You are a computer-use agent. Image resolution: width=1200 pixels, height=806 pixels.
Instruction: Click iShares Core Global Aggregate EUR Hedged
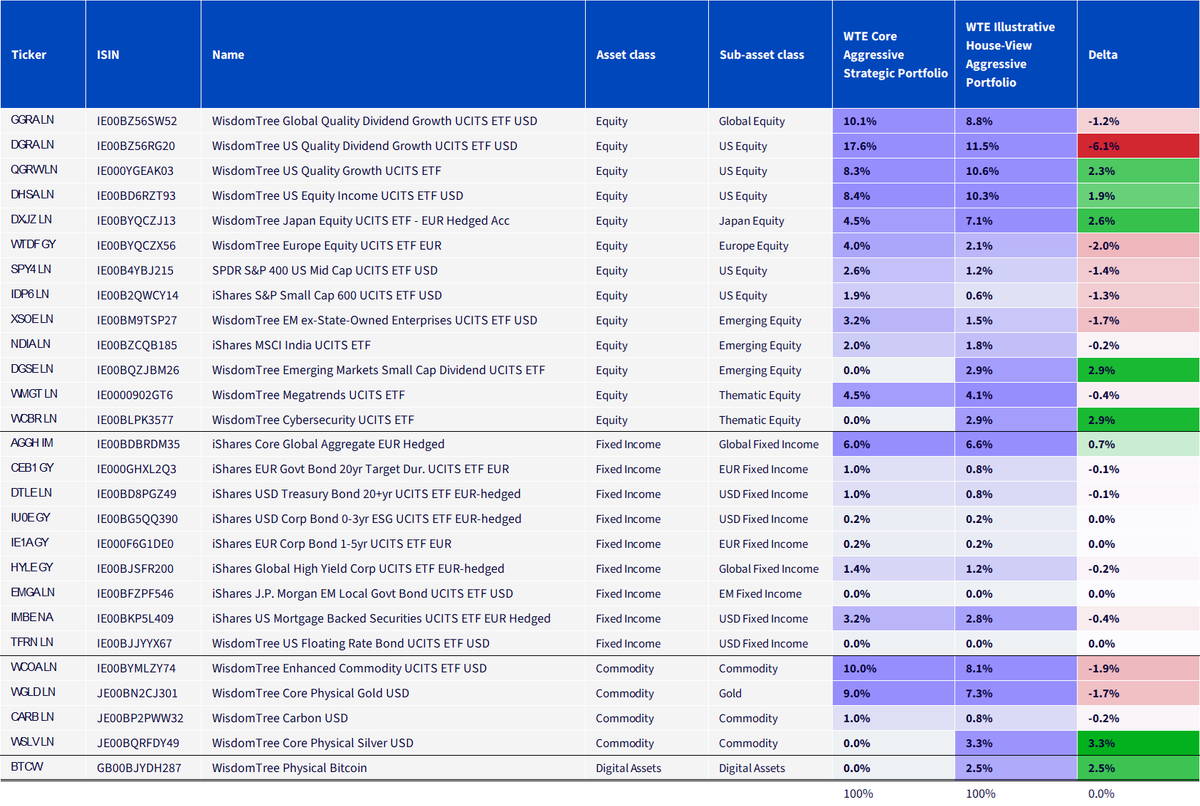[328, 444]
